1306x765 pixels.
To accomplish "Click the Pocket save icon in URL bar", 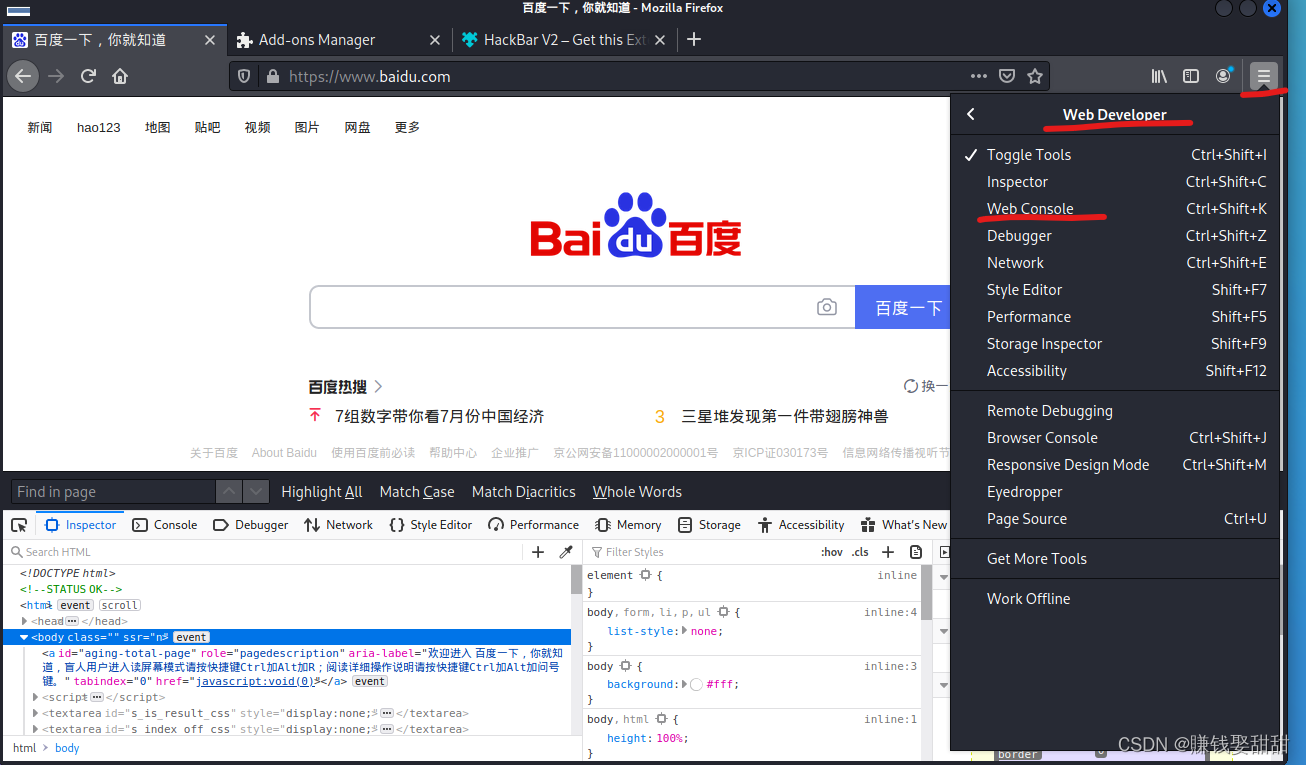I will 1007,76.
